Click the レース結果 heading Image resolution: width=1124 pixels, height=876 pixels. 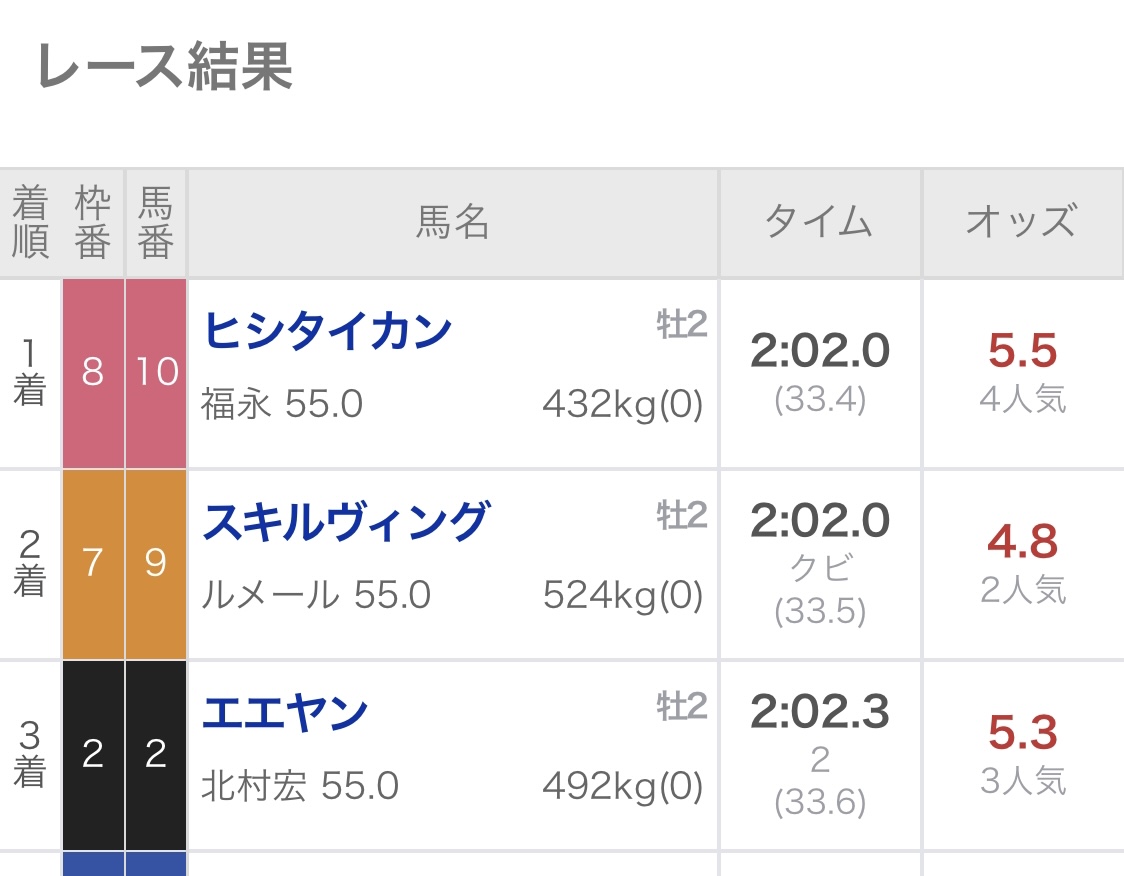(165, 69)
